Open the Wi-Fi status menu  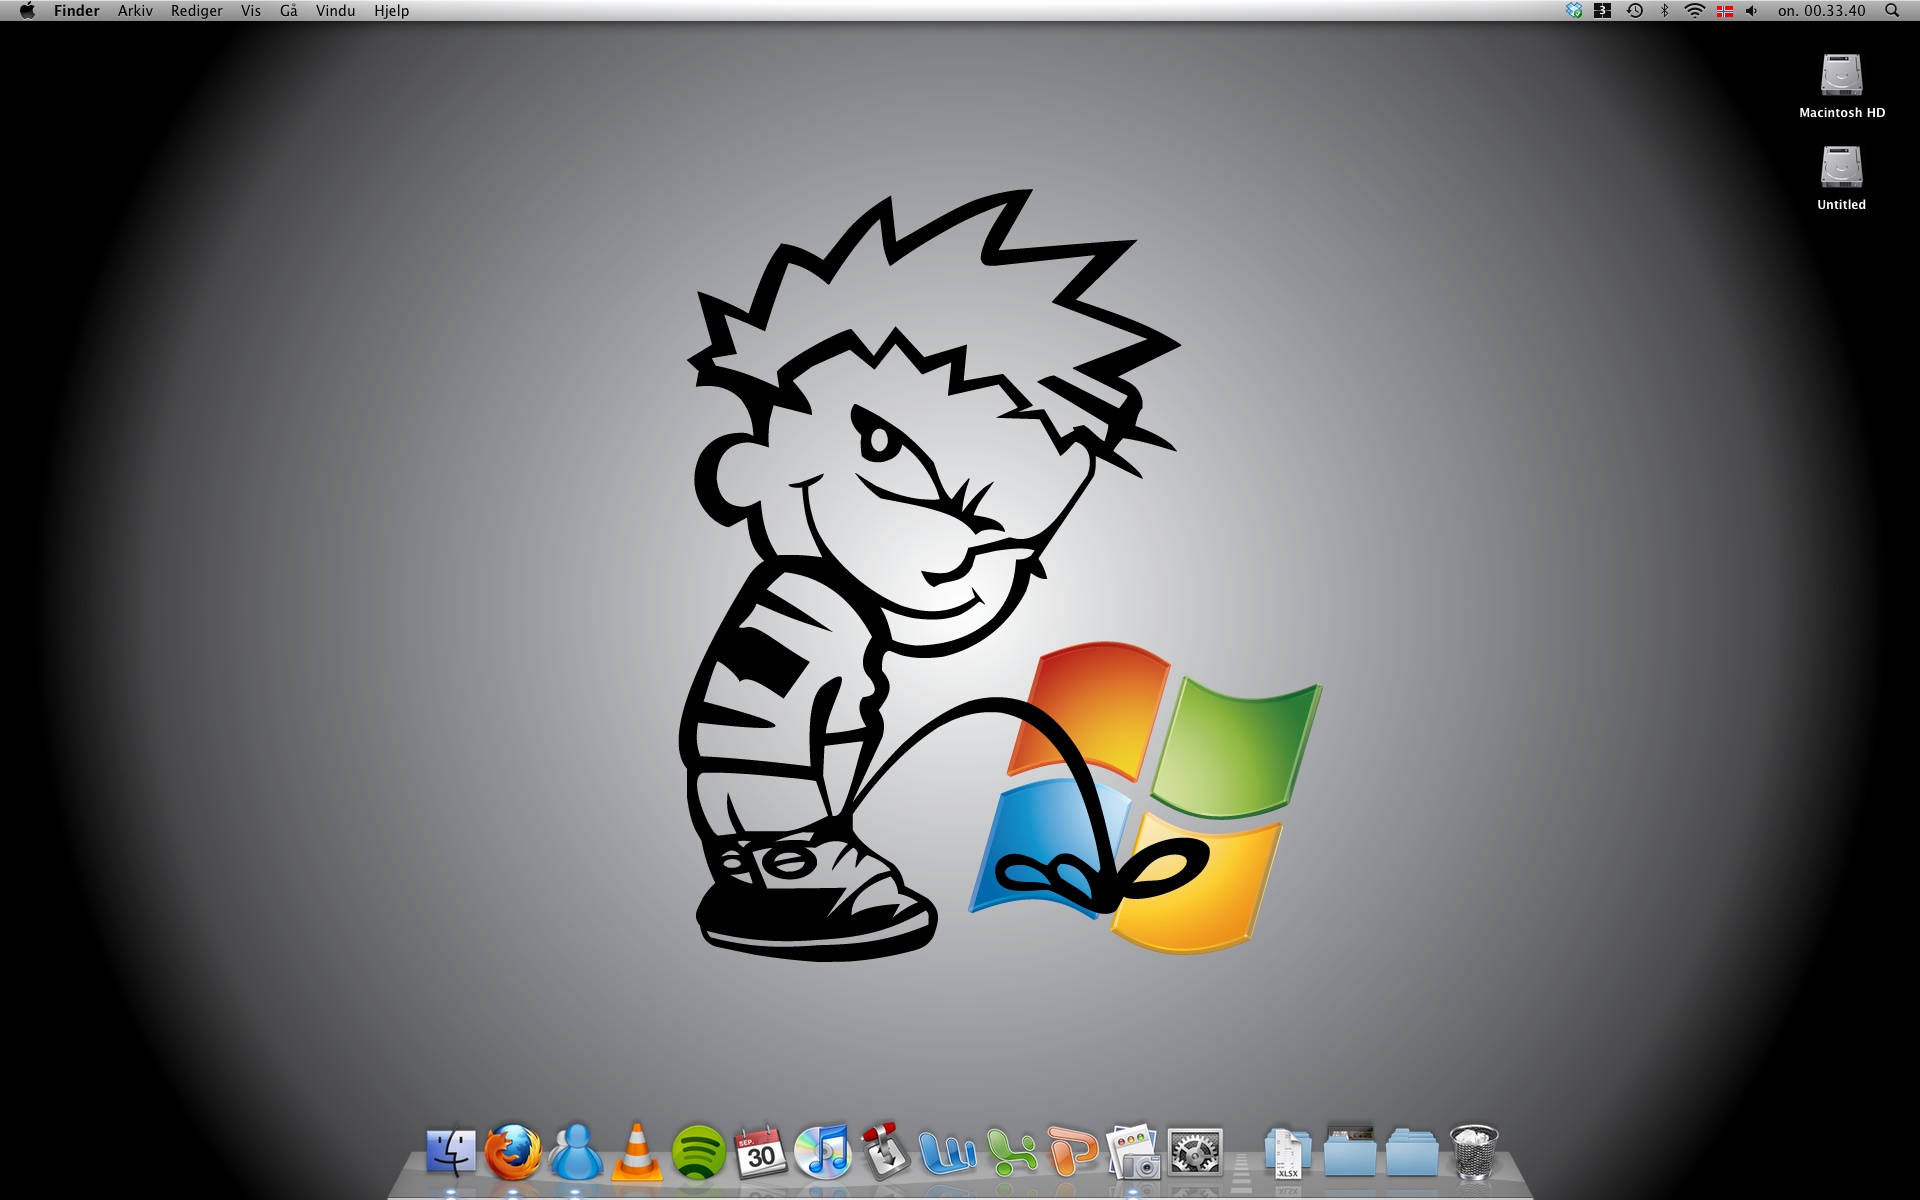pyautogui.click(x=1694, y=11)
